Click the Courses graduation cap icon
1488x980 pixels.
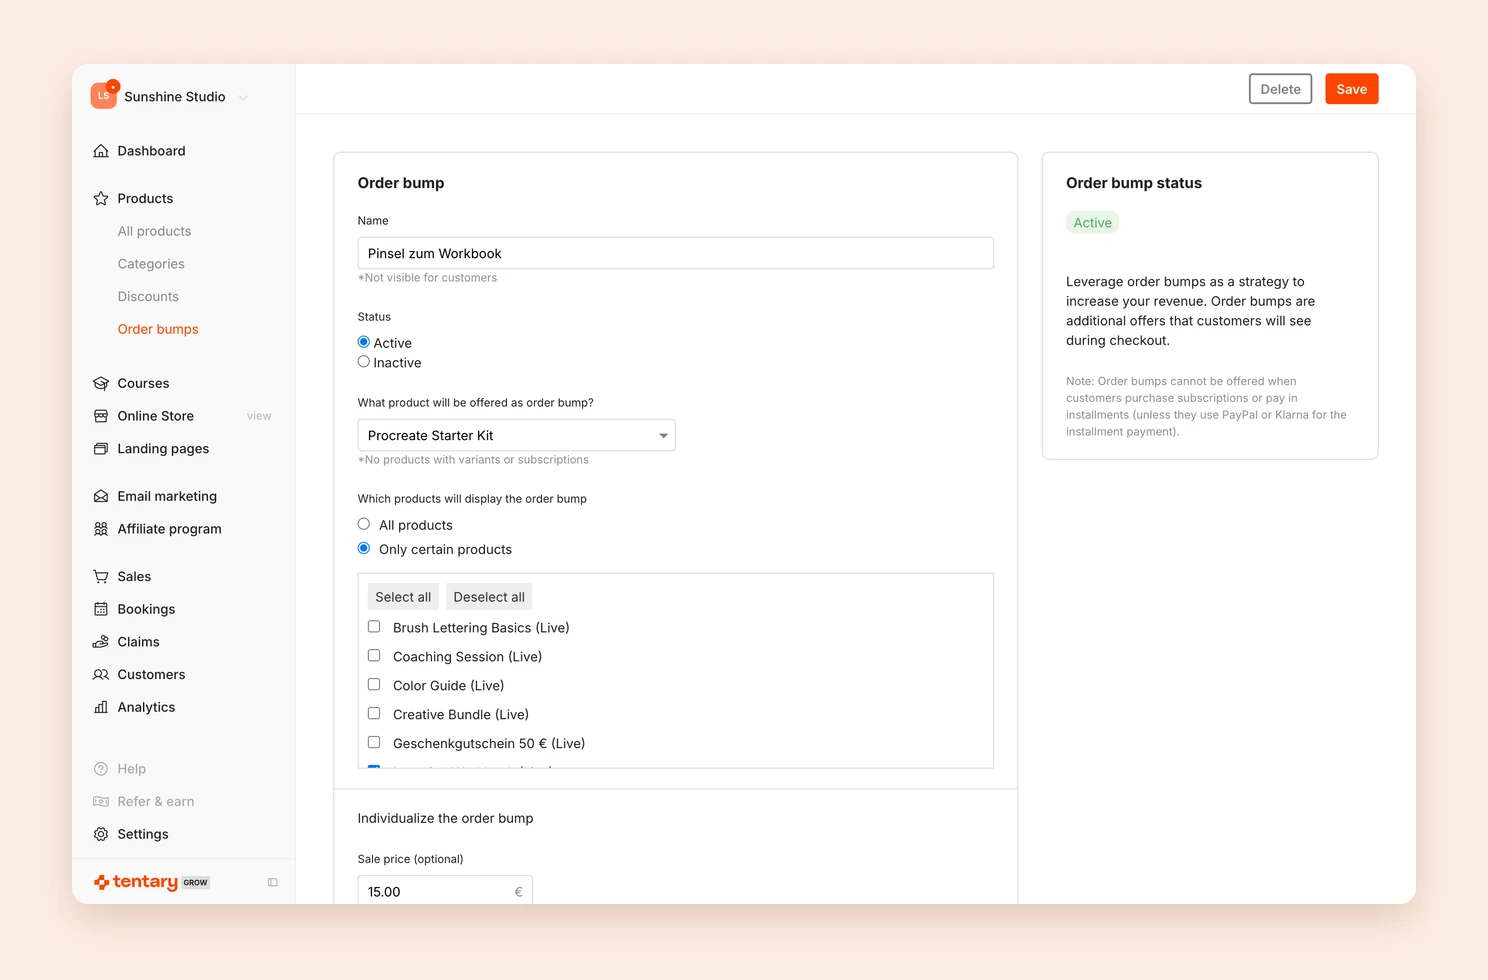101,383
